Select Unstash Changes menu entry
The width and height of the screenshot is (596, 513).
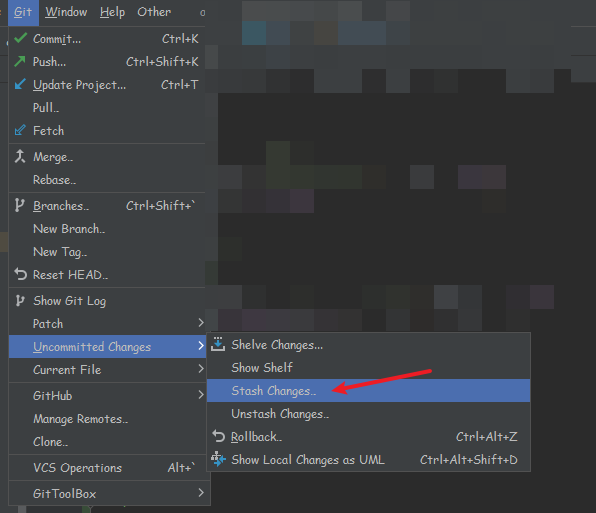(x=368, y=413)
